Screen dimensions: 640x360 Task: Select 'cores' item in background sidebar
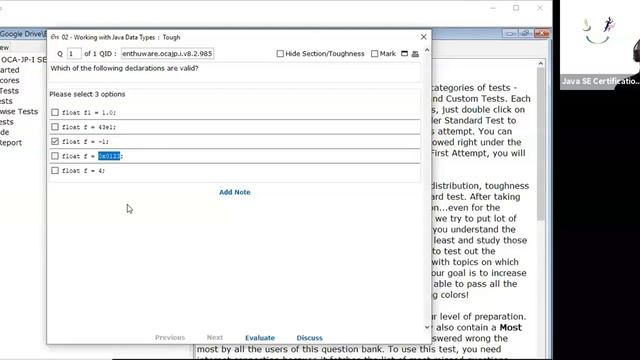click(10, 80)
